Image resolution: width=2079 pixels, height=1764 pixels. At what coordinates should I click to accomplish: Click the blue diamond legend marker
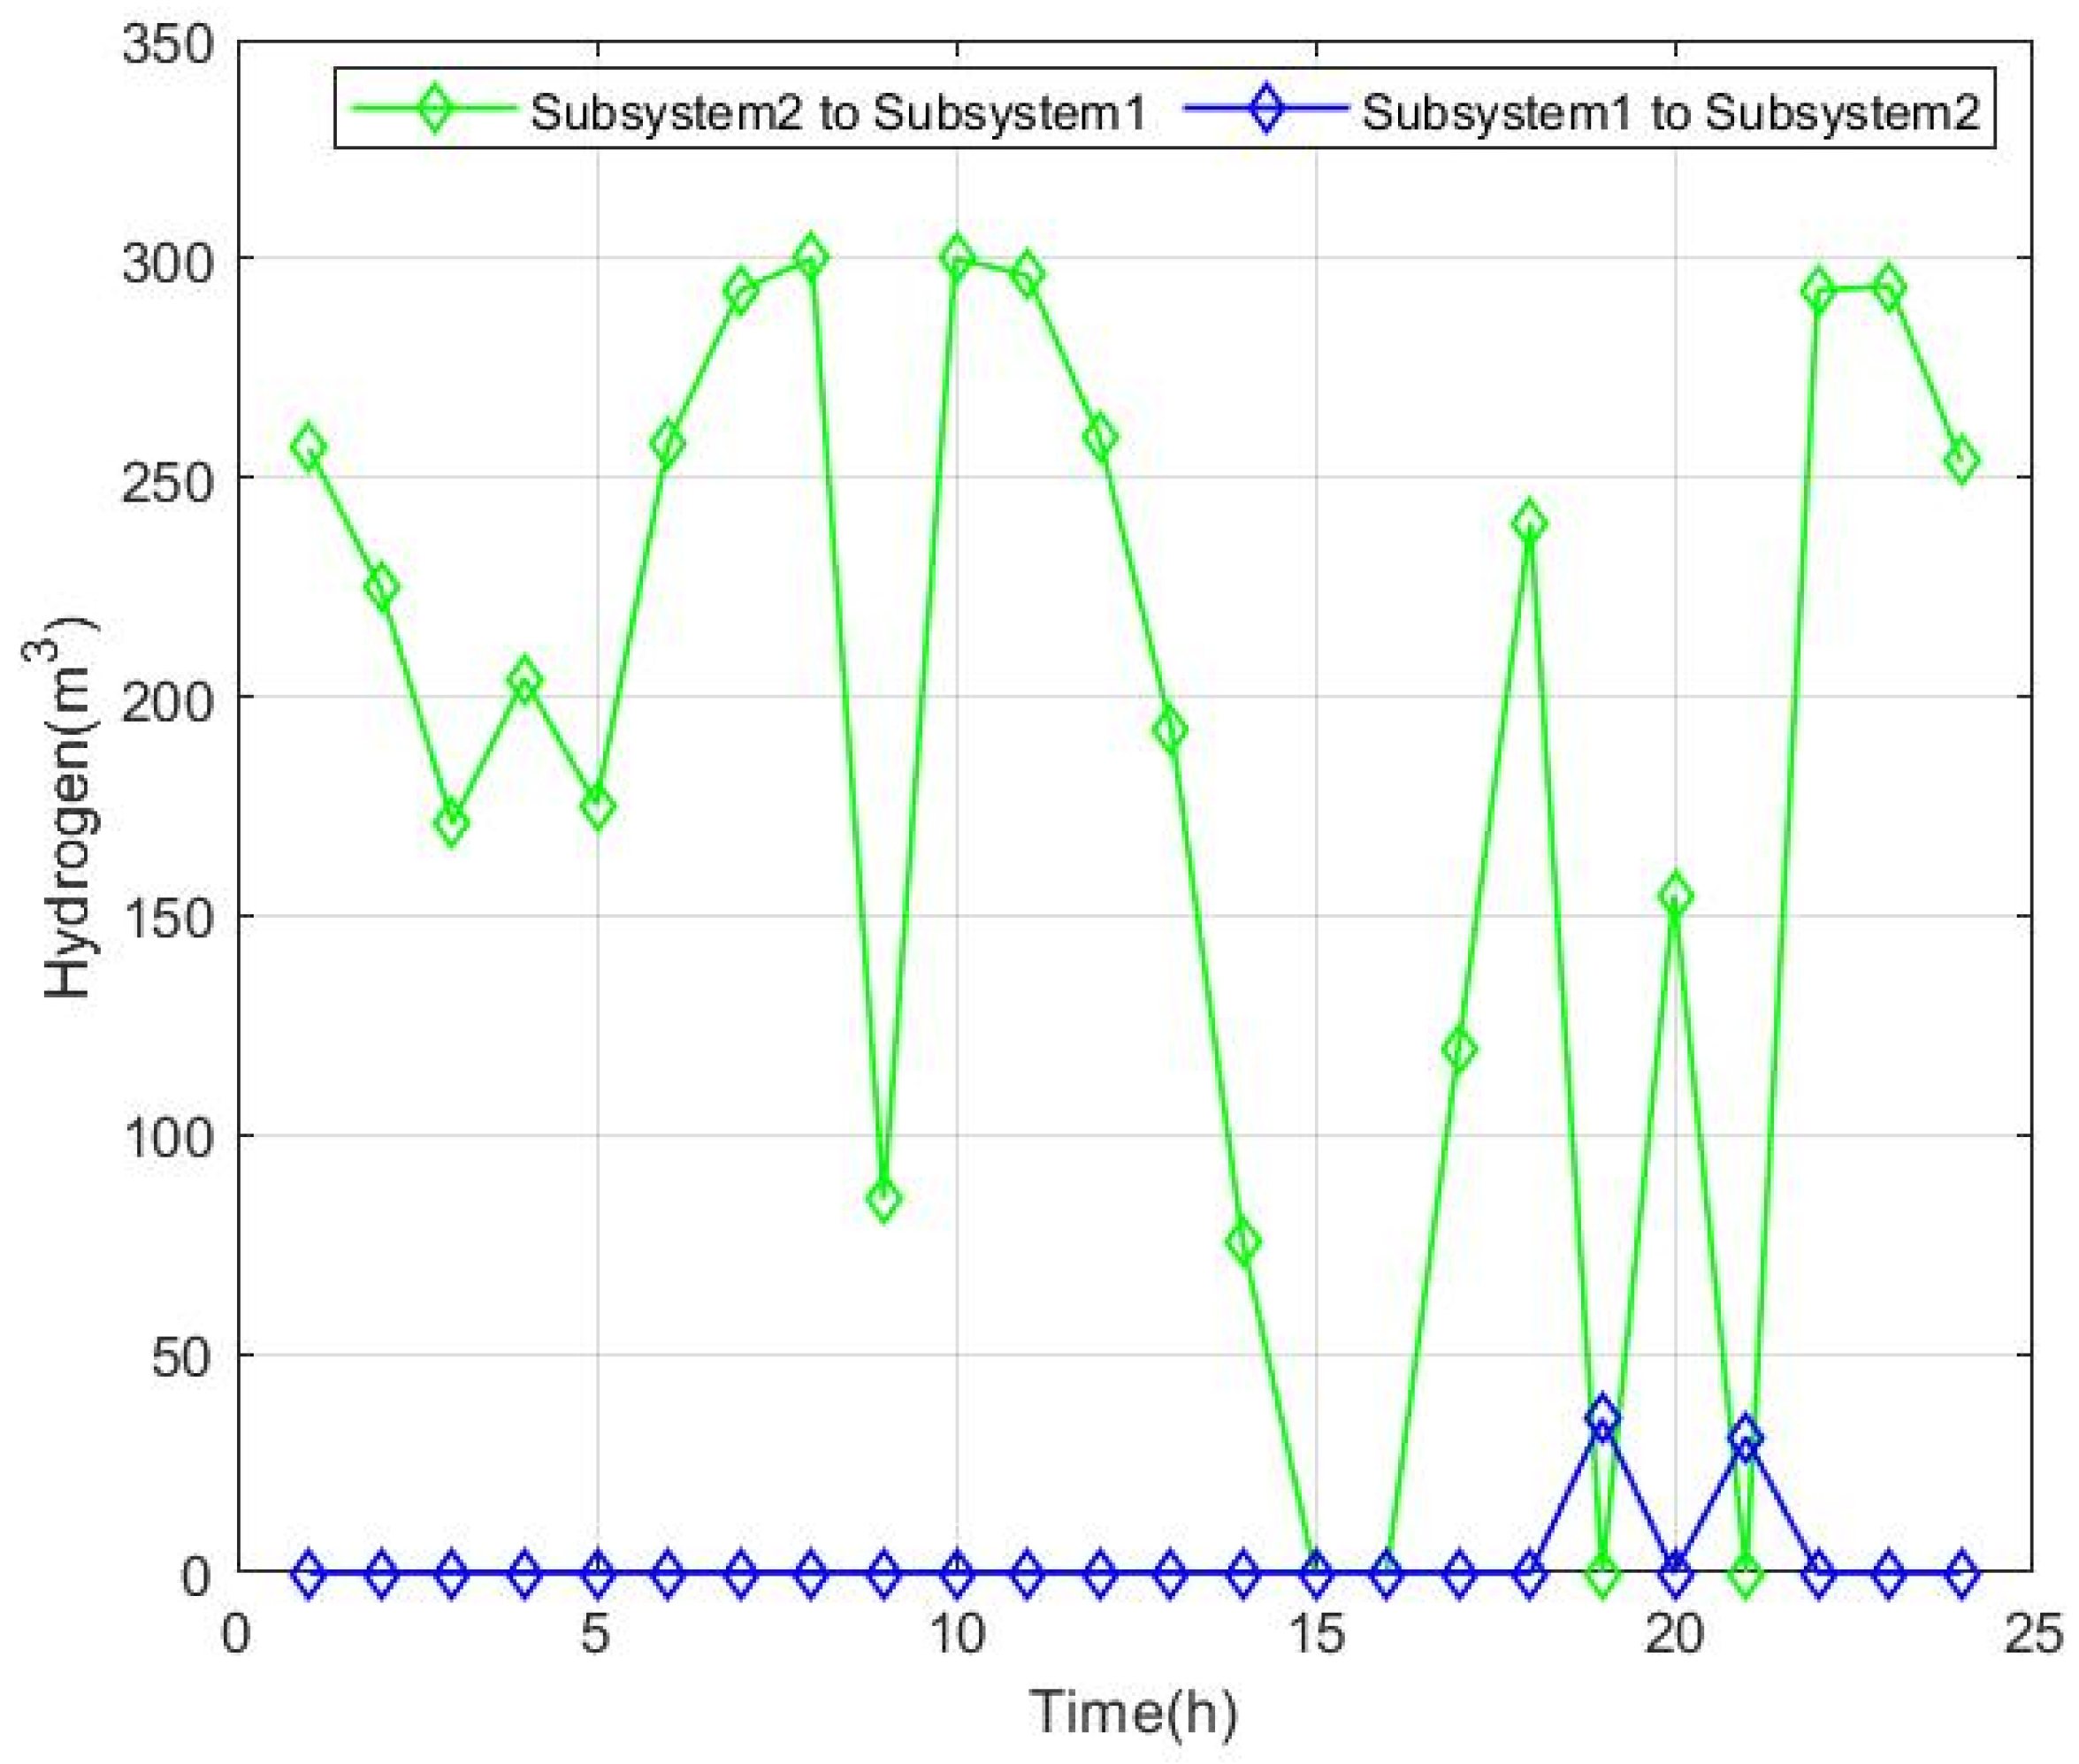pos(1265,109)
